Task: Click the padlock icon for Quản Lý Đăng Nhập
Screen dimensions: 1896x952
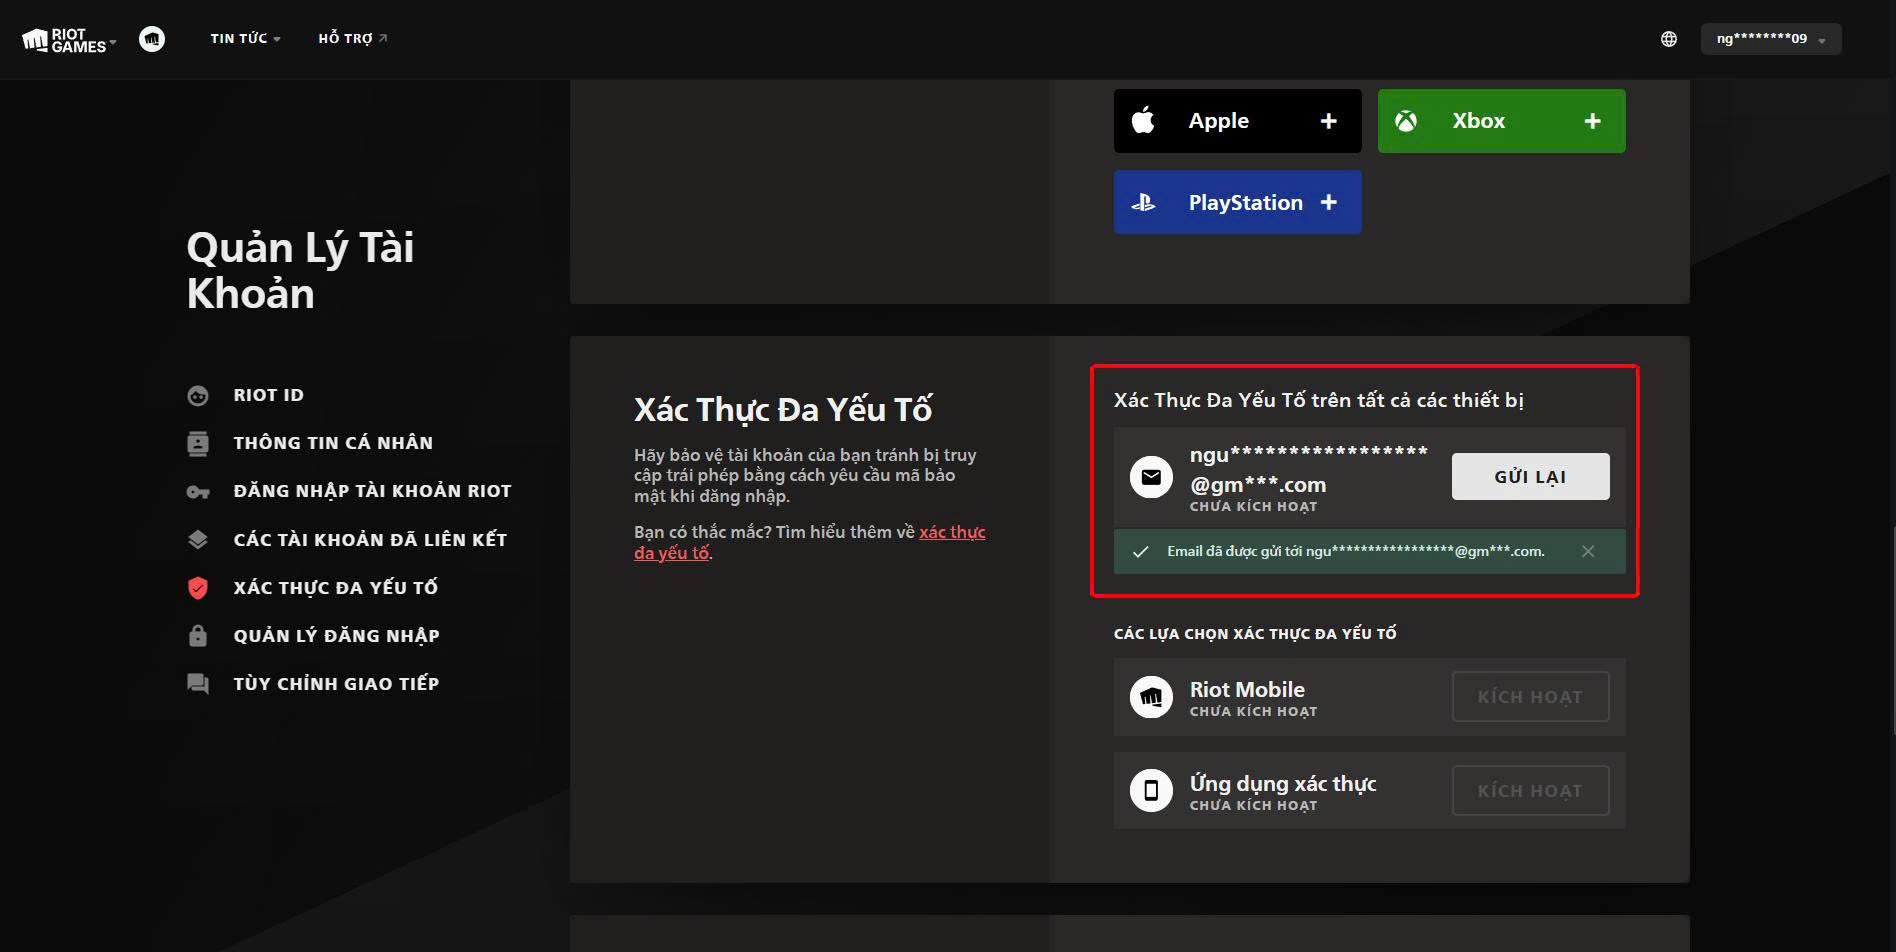Action: pyautogui.click(x=198, y=636)
